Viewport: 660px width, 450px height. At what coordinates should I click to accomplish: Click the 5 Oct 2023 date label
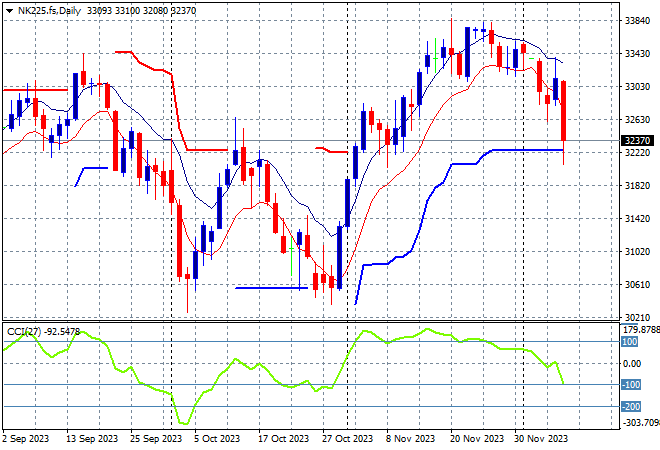tap(216, 439)
